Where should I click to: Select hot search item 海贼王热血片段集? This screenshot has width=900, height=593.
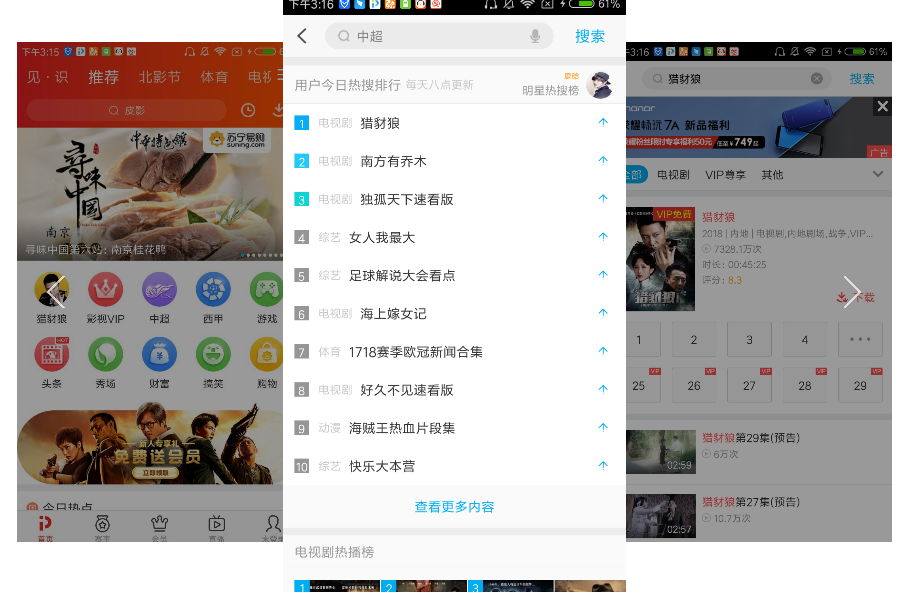pos(402,428)
